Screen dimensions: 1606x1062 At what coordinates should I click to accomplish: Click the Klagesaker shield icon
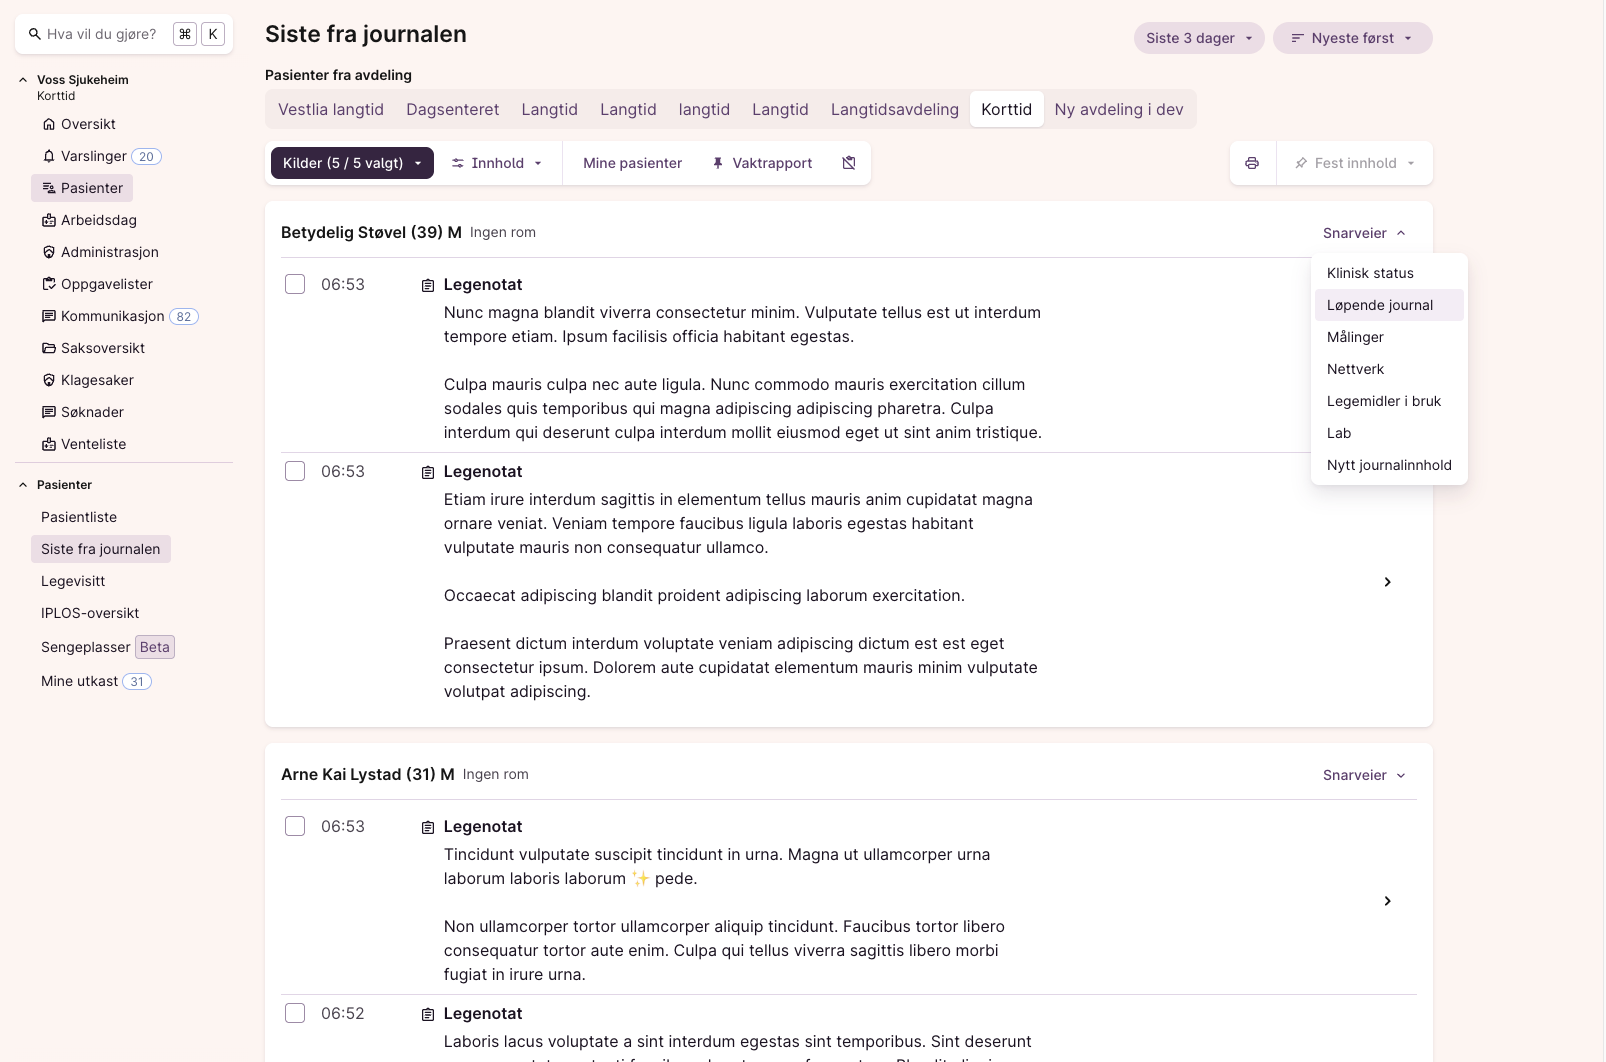[49, 380]
